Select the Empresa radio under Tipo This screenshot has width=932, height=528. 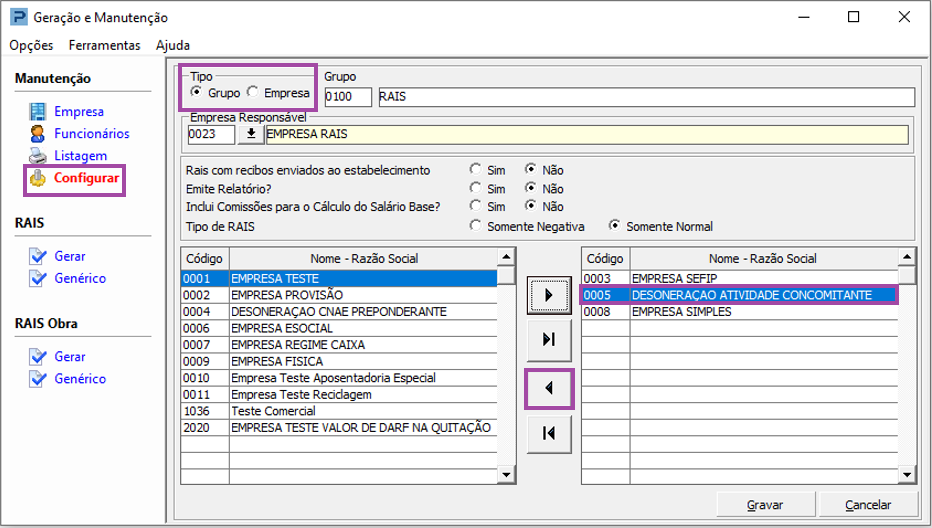pos(253,92)
